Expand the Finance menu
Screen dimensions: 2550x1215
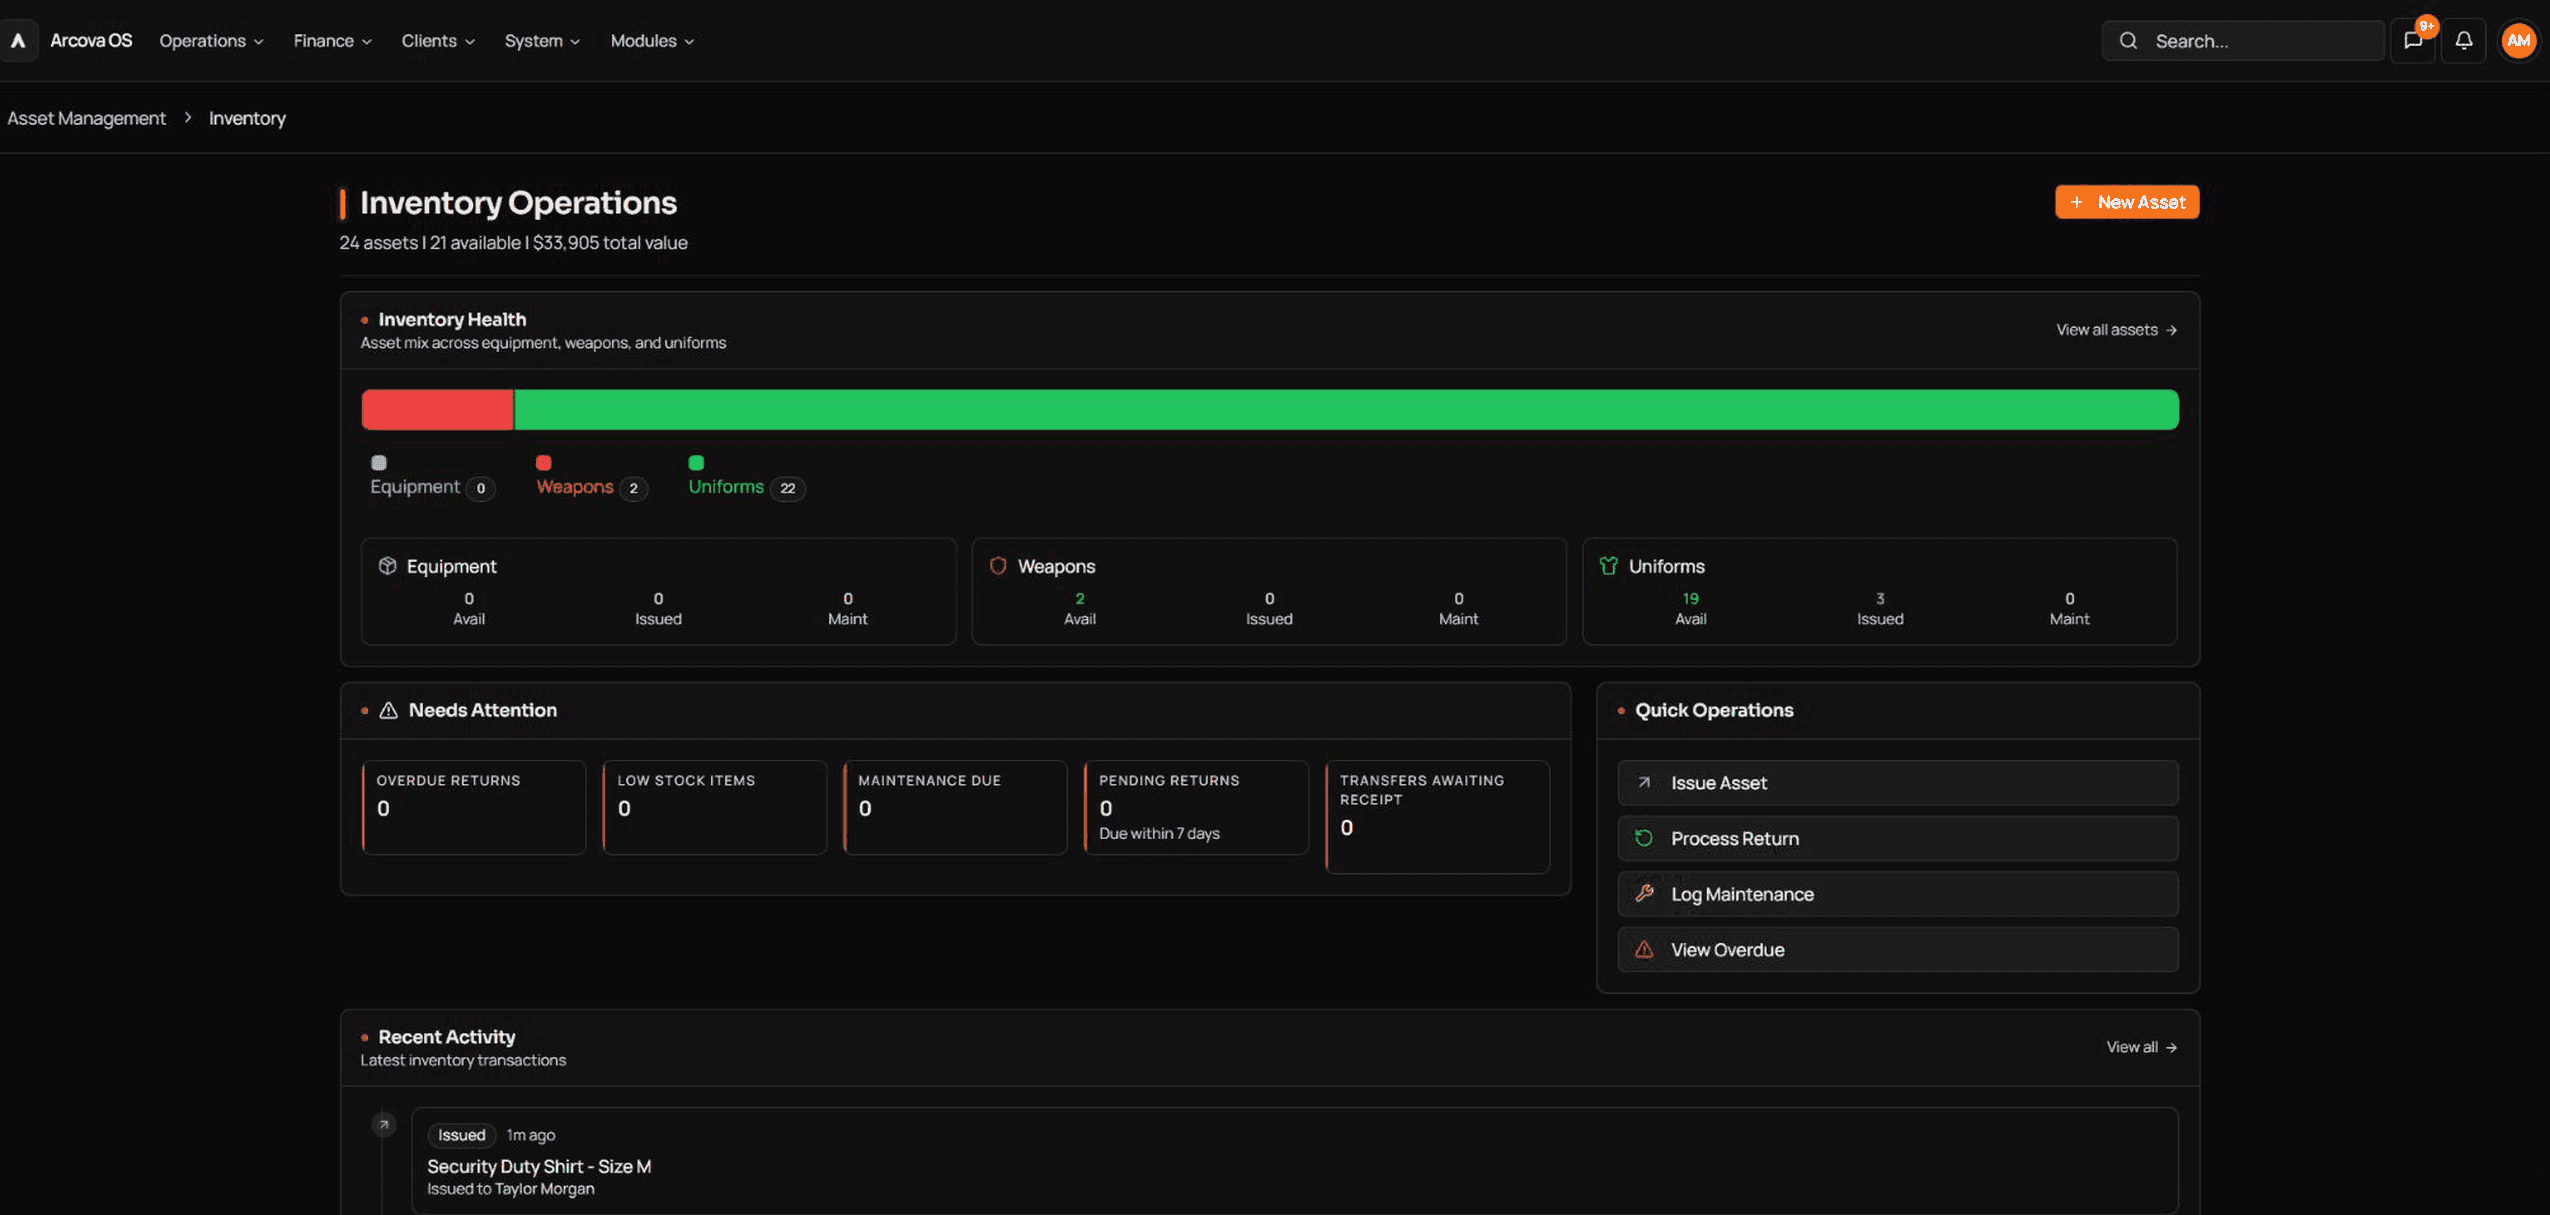point(332,41)
